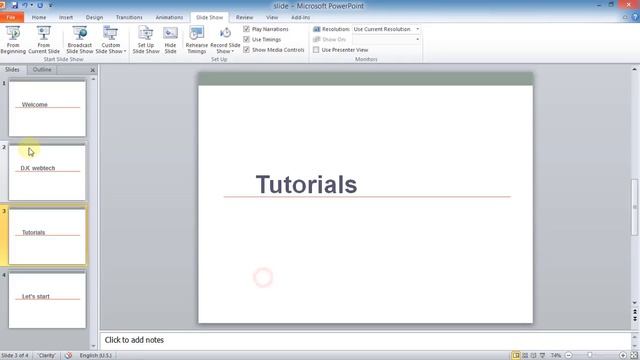This screenshot has width=640, height=360.
Task: Click the Hide Slide button
Action: click(170, 40)
